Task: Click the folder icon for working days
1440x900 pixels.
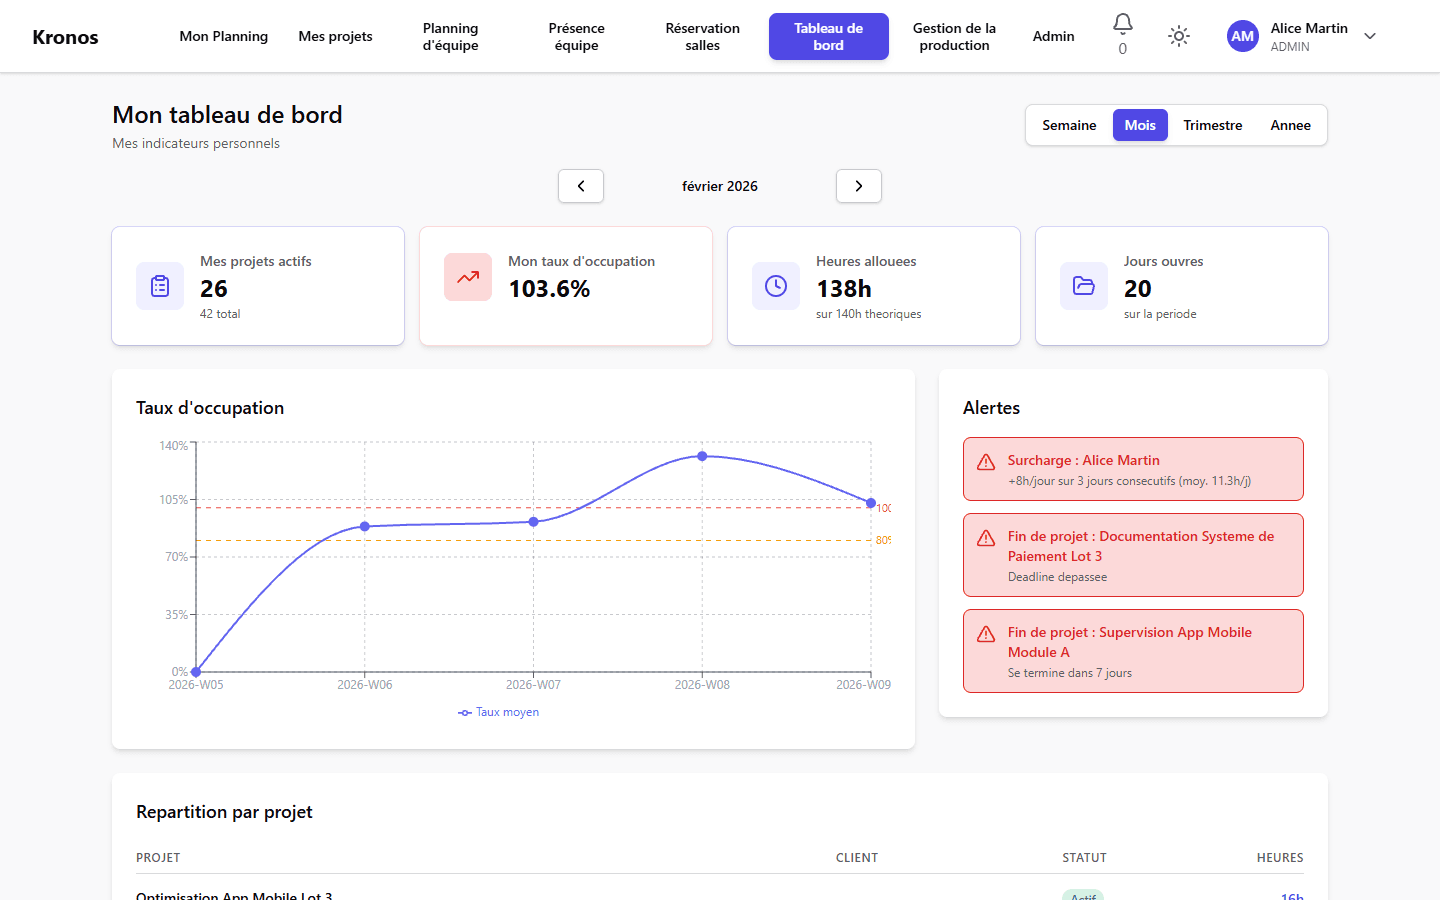Action: (1084, 286)
